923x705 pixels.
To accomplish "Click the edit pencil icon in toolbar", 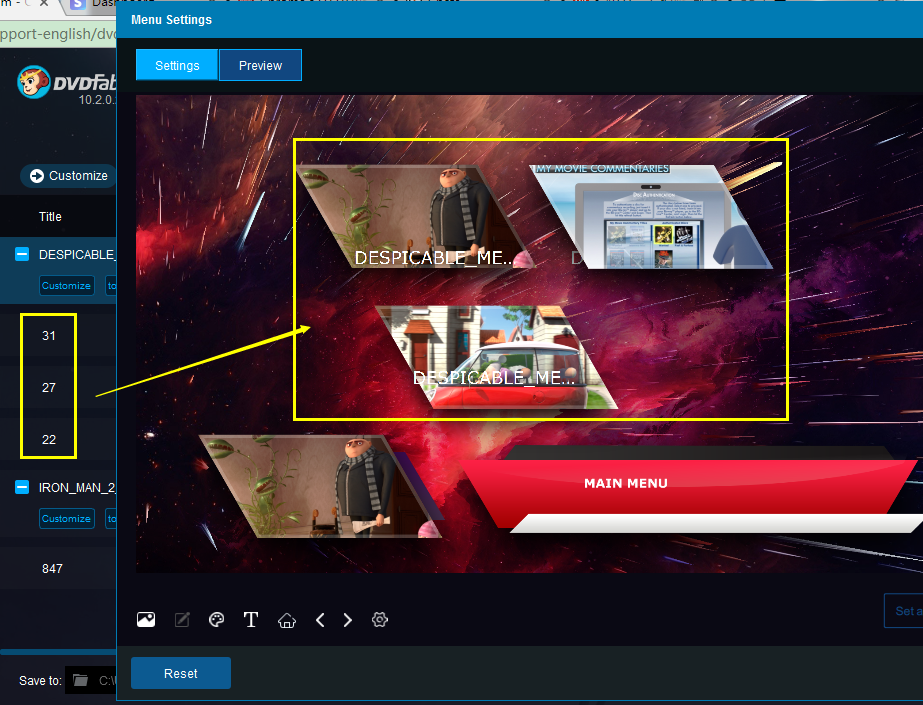I will pyautogui.click(x=182, y=620).
